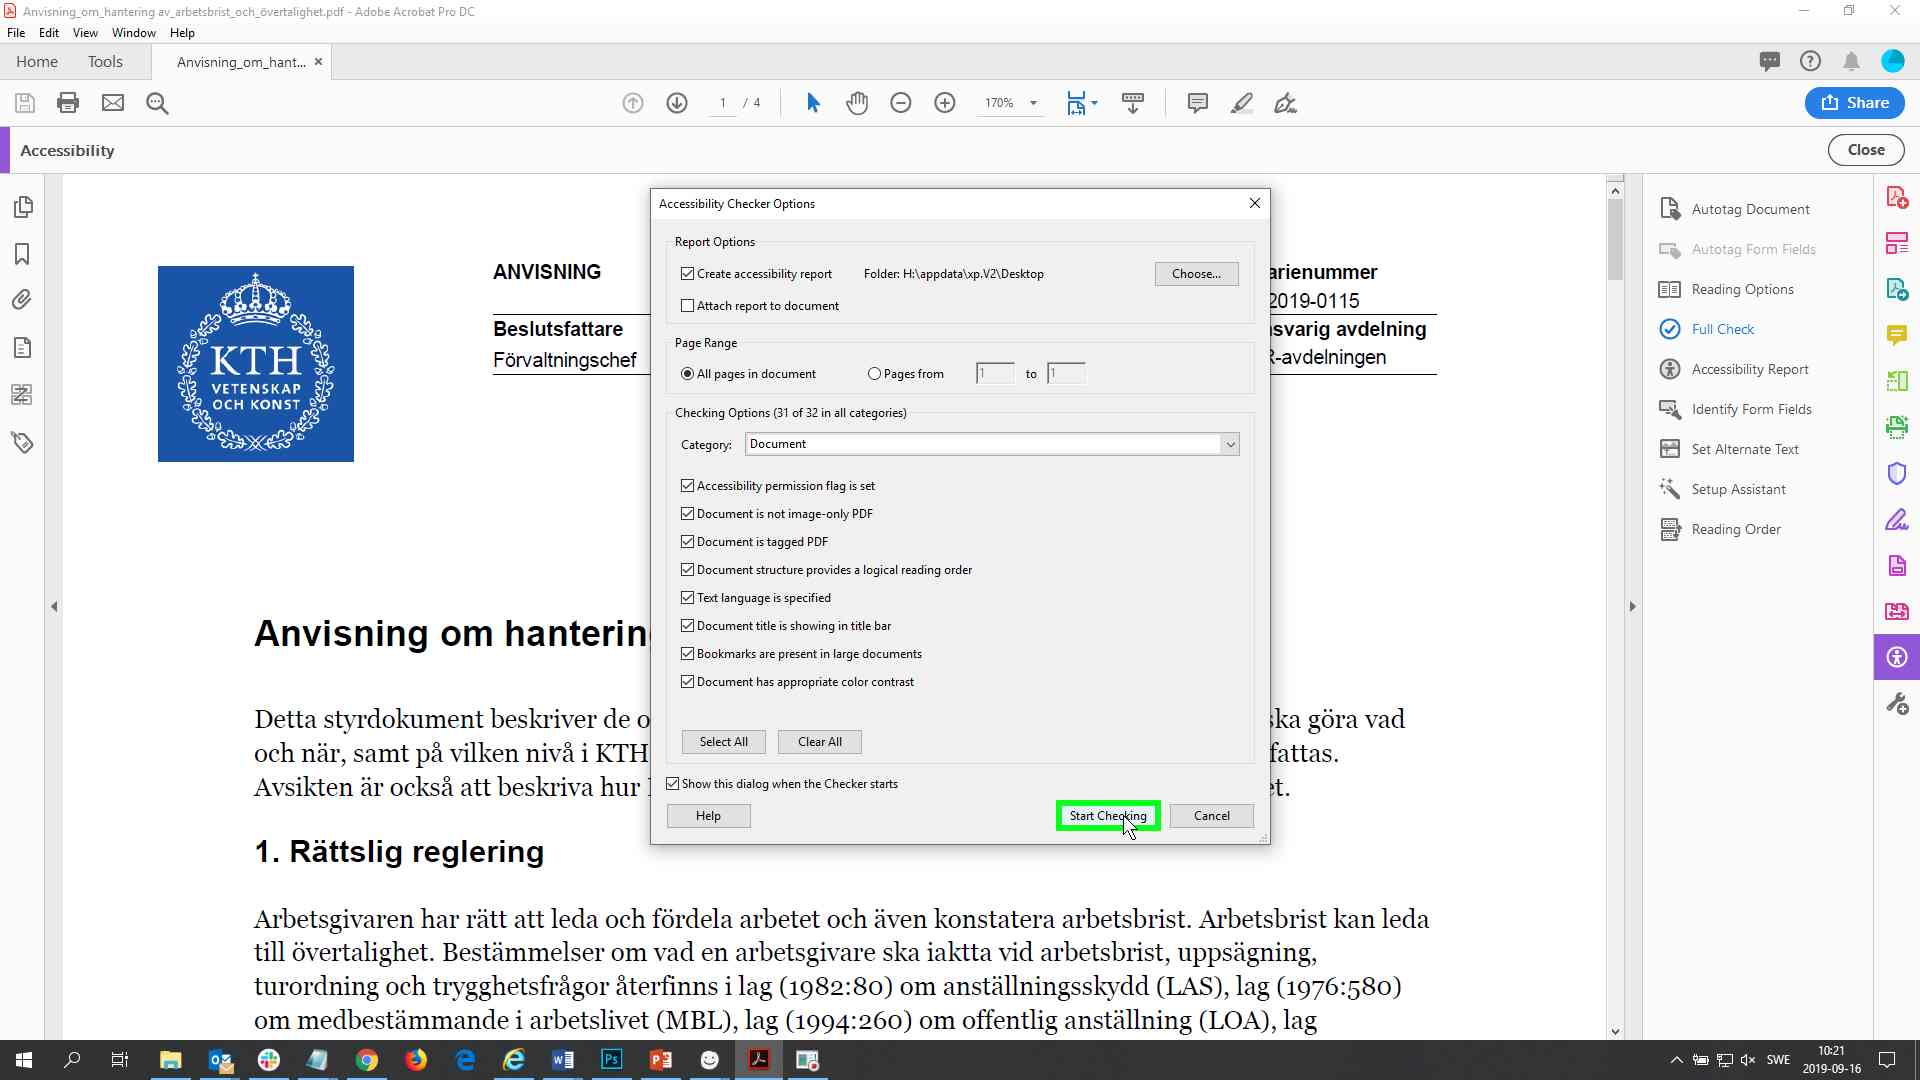Switch to the Home tab
1920x1080 pixels.
pos(37,62)
